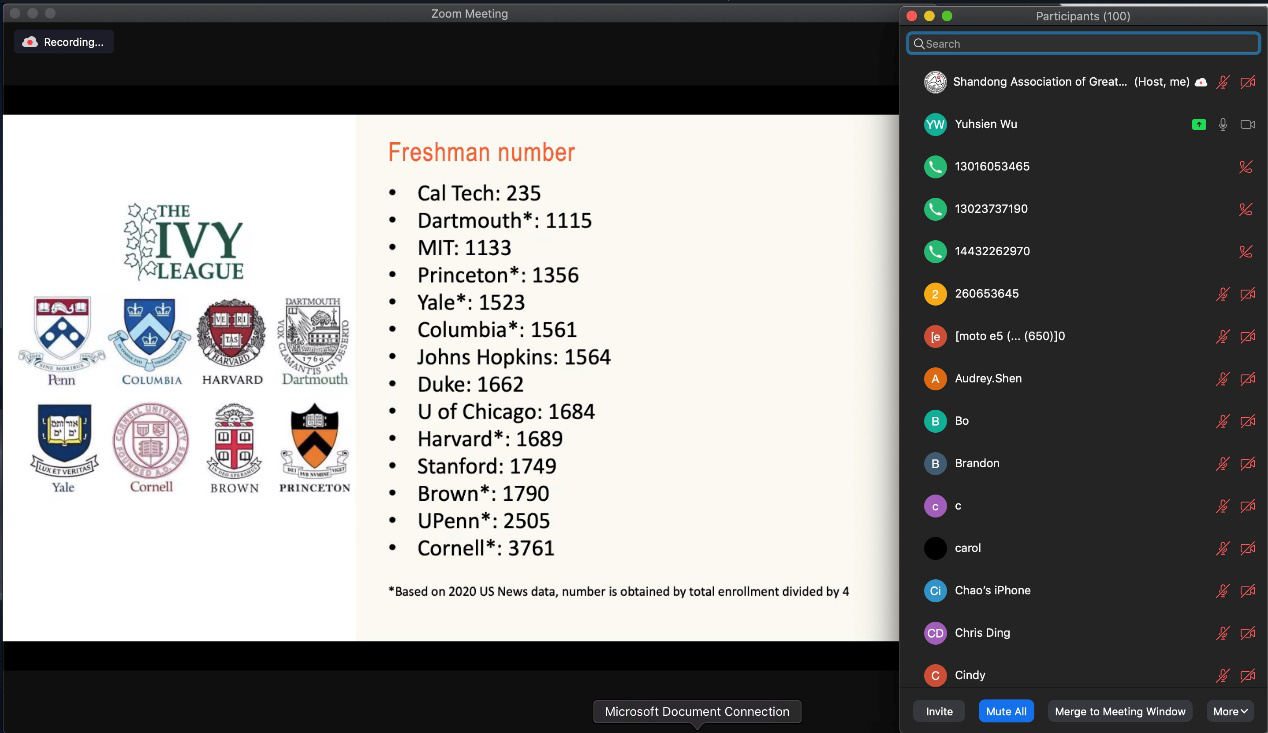The height and width of the screenshot is (733, 1268).
Task: Click phone avatar for 13023737190
Action: (935, 209)
